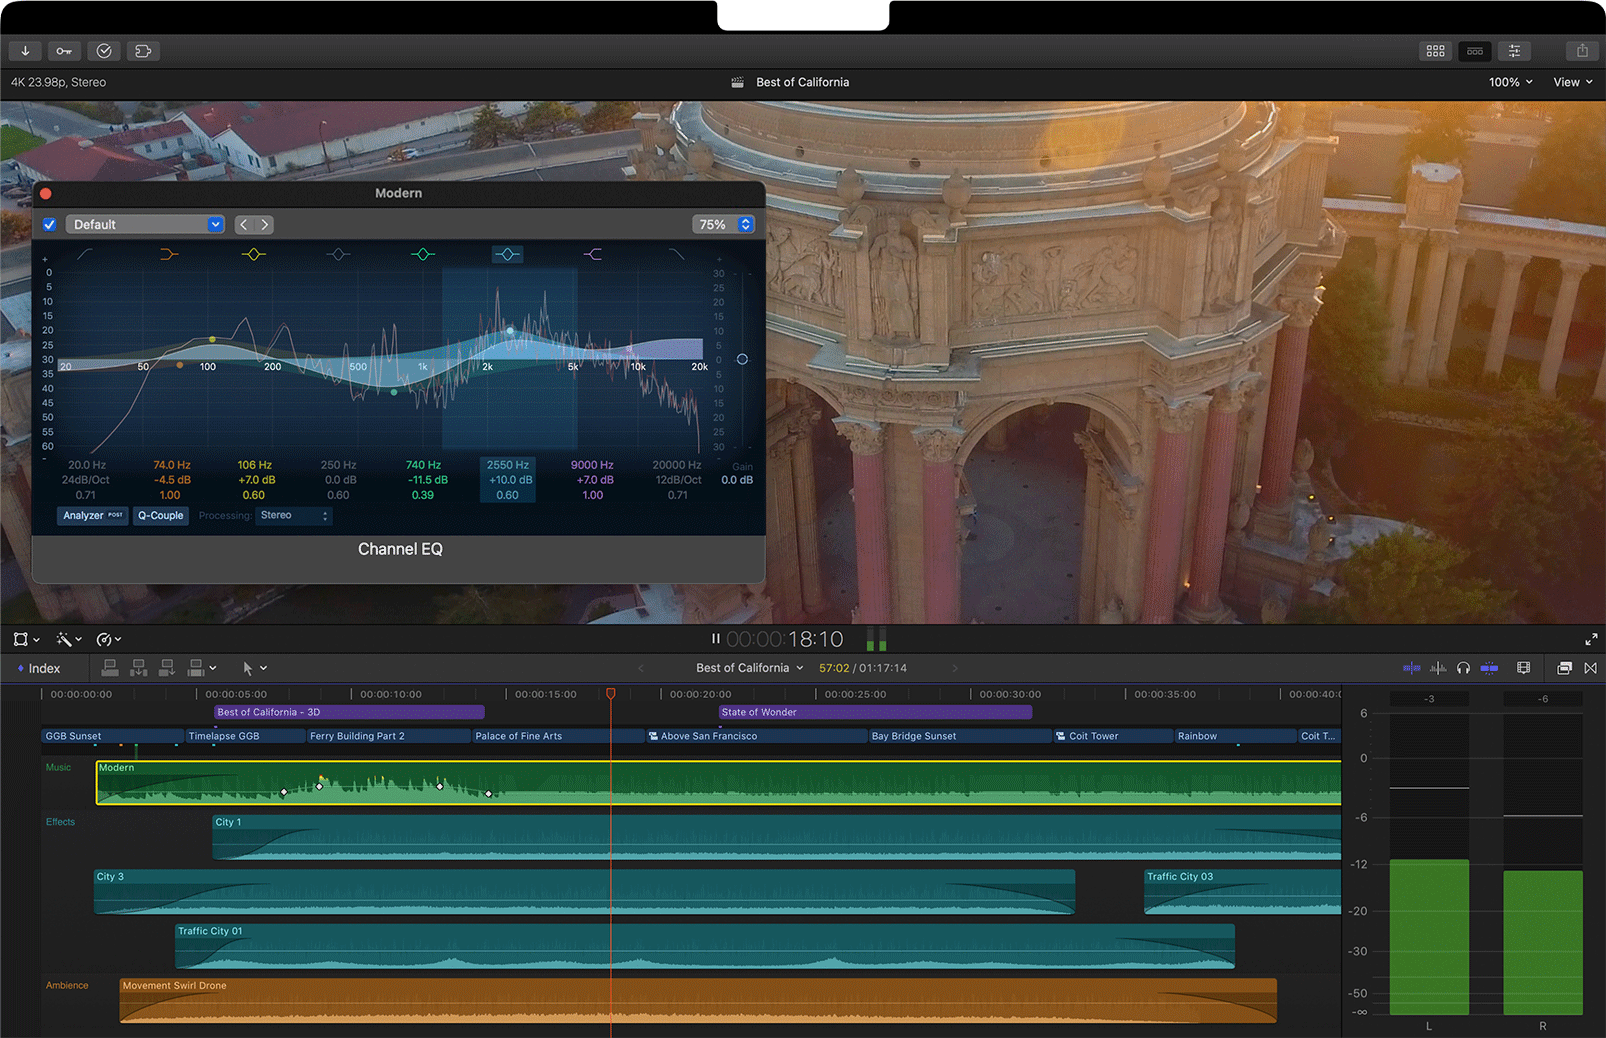Open the Default preset dropdown
The height and width of the screenshot is (1038, 1606).
point(145,225)
